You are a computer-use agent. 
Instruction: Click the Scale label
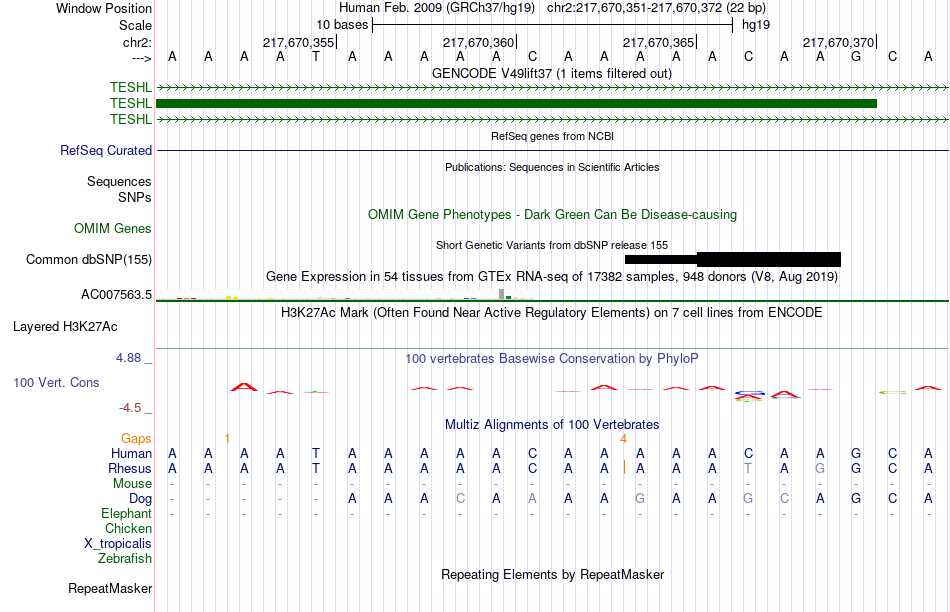pyautogui.click(x=135, y=25)
